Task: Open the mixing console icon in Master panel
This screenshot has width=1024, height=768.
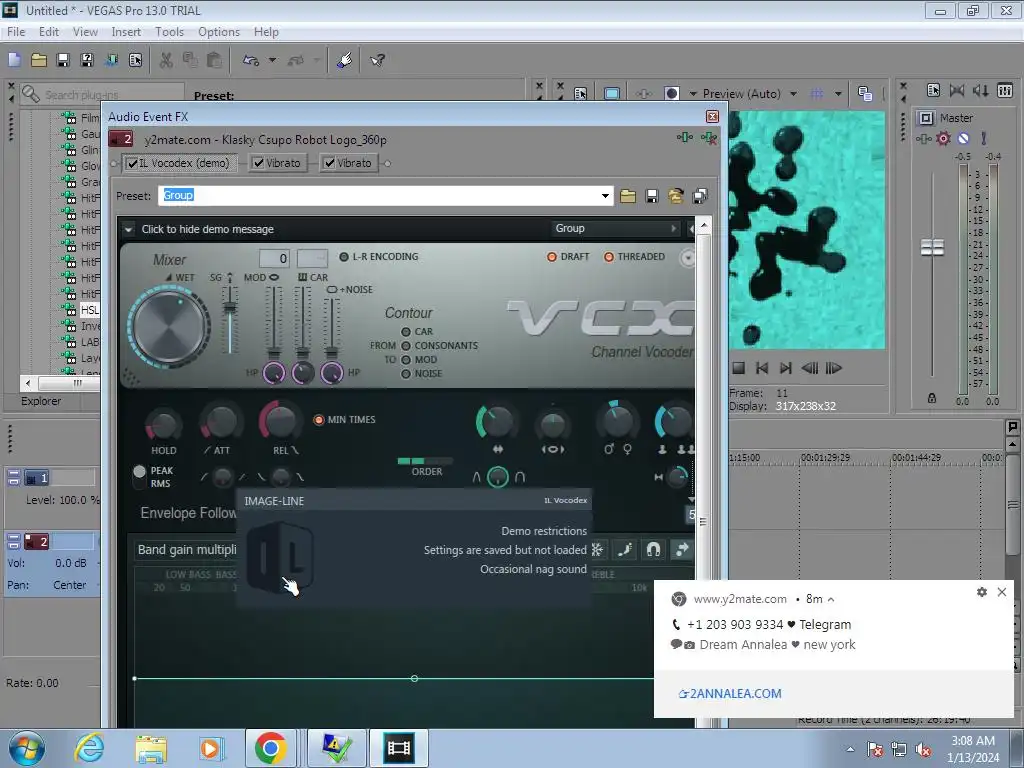Action: tap(1005, 90)
